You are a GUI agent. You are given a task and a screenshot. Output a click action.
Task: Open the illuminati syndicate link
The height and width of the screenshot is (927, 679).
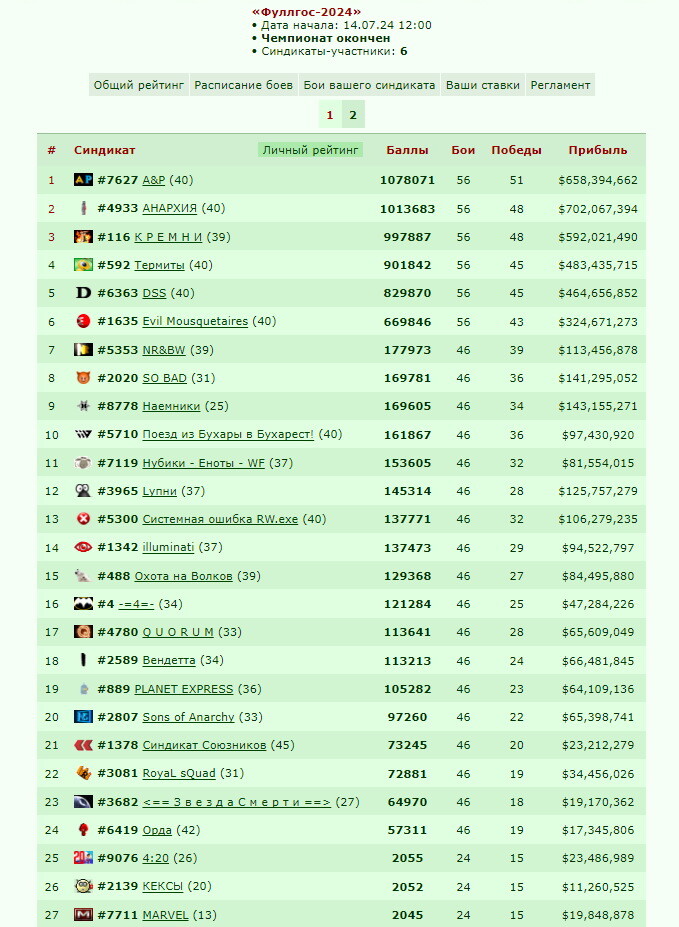[x=168, y=547]
